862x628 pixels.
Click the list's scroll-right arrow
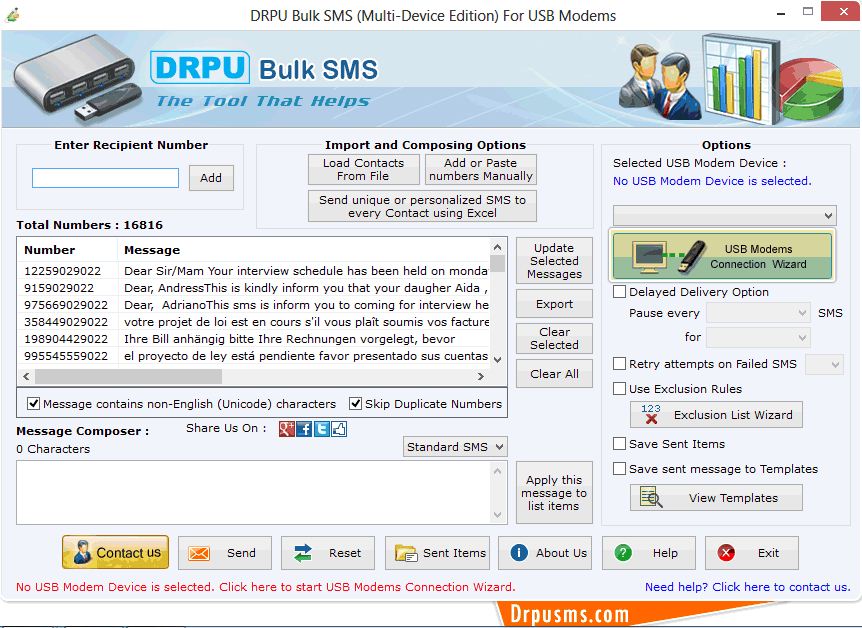point(481,377)
